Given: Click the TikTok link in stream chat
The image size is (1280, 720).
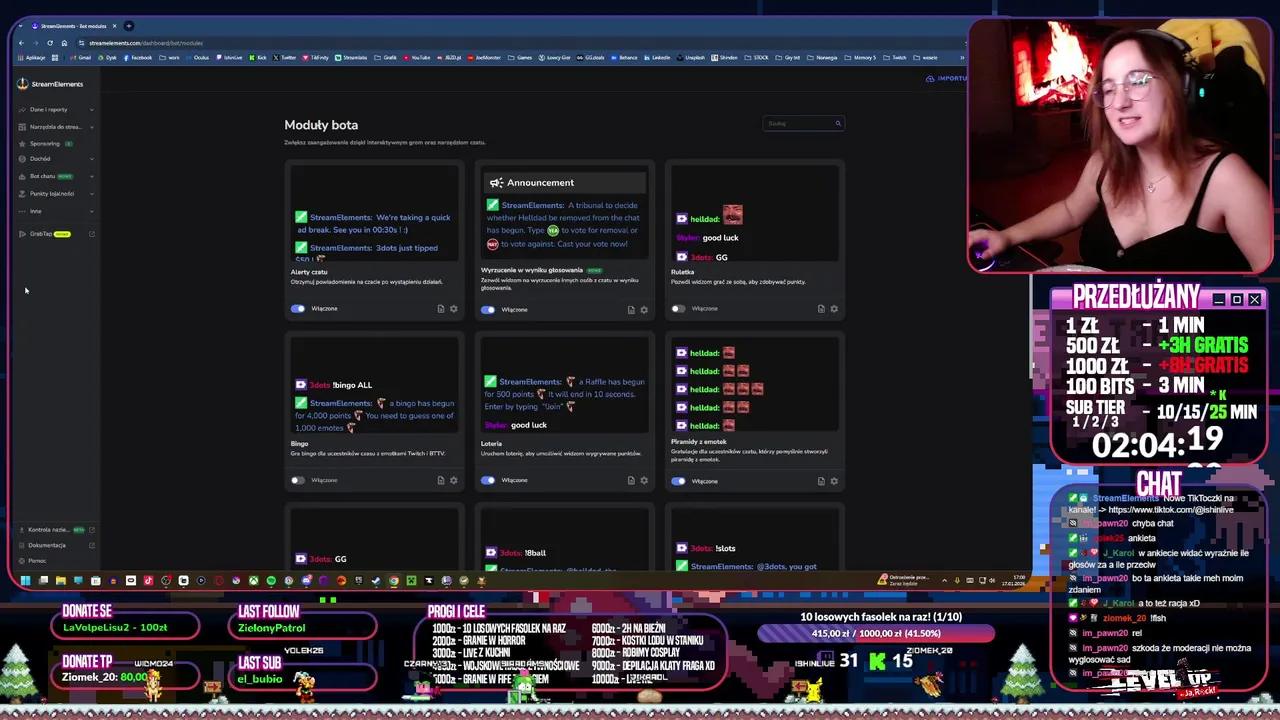Looking at the screenshot, I should [1170, 510].
